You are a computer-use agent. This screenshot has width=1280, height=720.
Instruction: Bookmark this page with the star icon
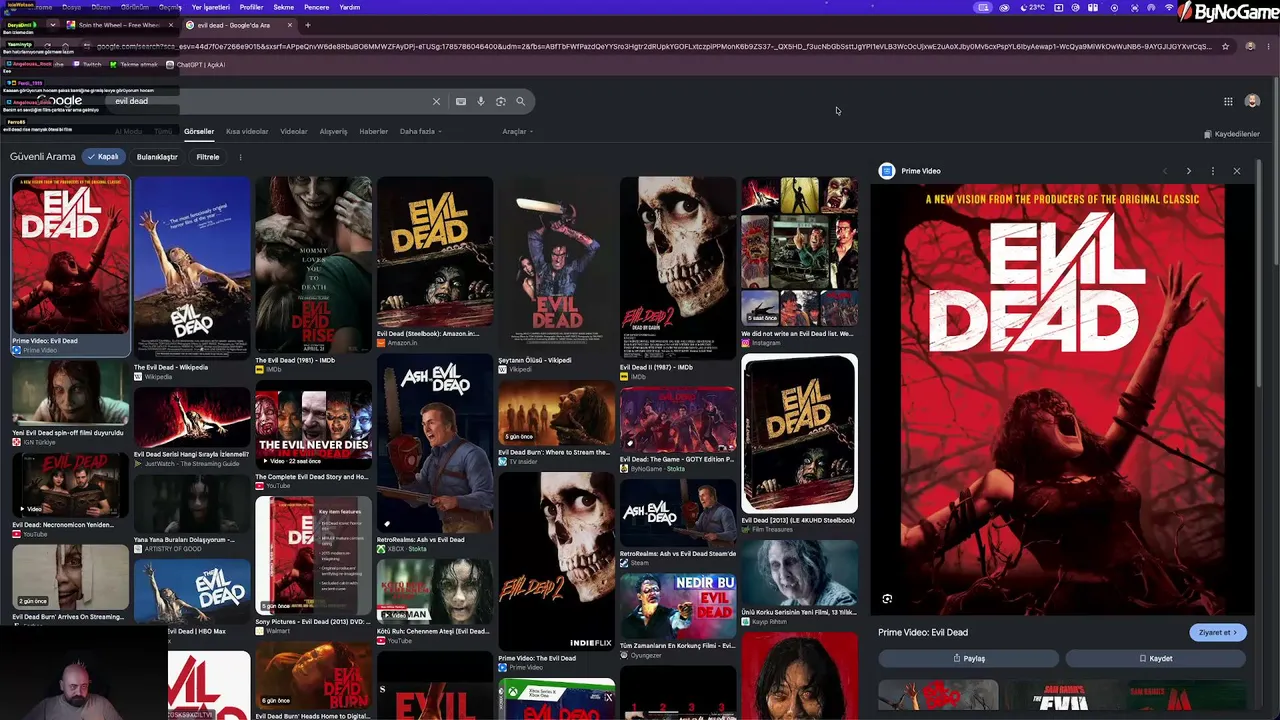pos(1225,46)
